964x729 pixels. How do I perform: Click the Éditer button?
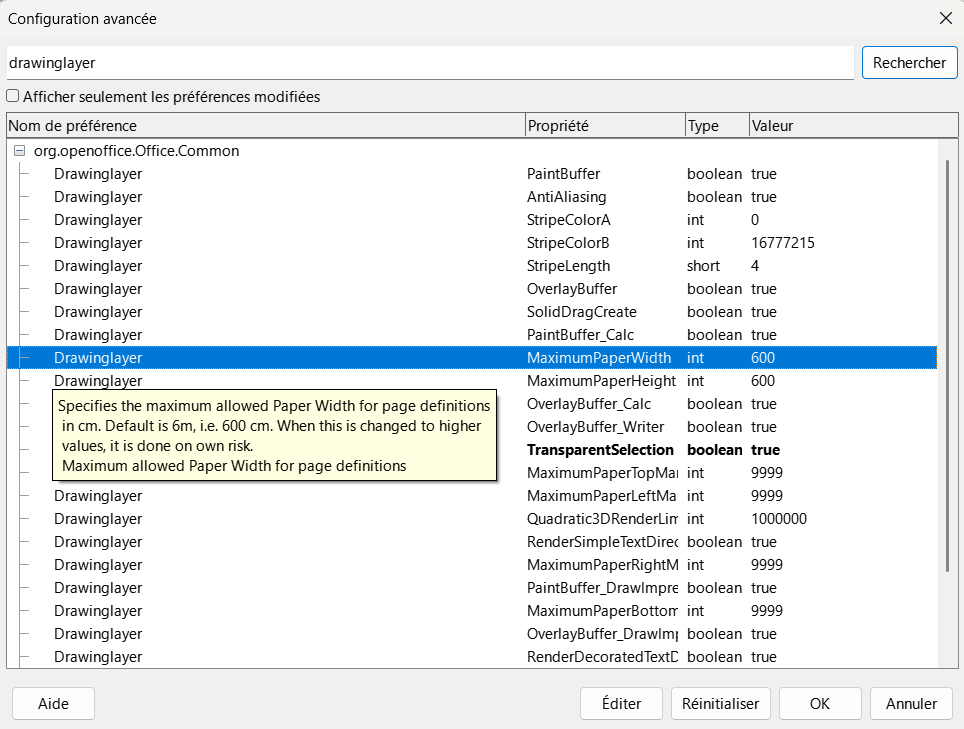click(621, 703)
